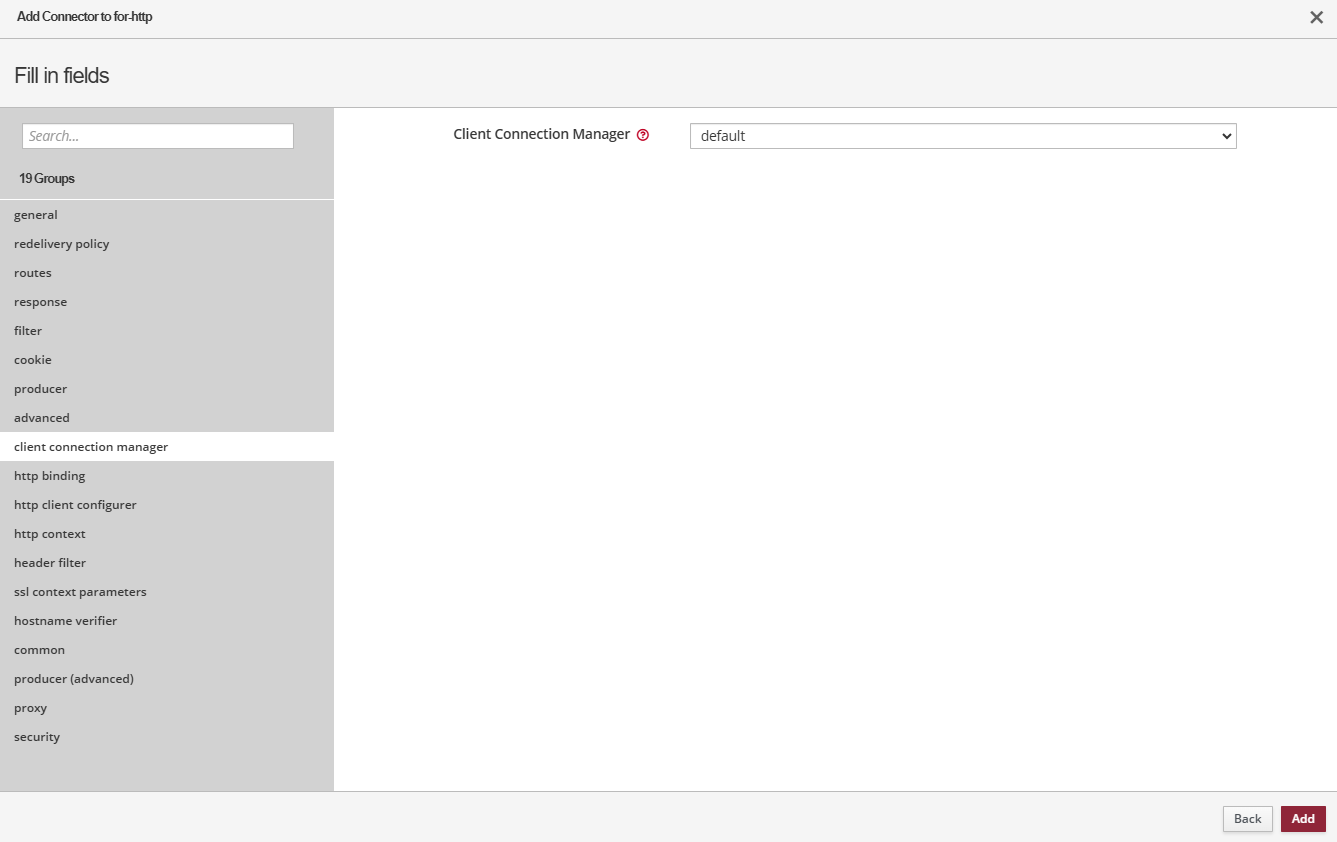Go to the hostname verifier group
Image resolution: width=1337 pixels, height=842 pixels.
66,621
